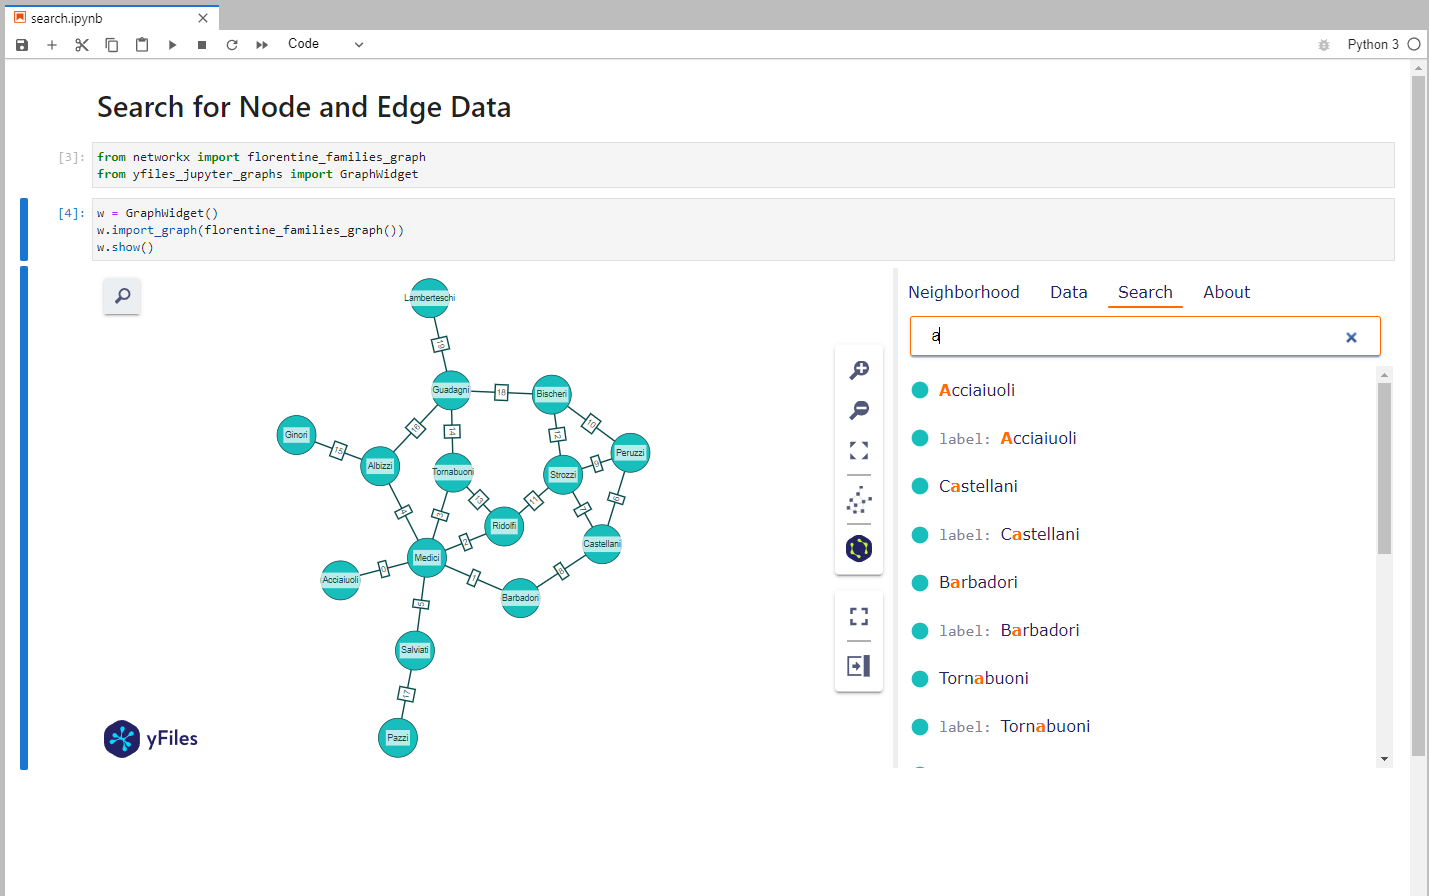
Task: Enter fullscreen mode for the widget
Action: click(x=858, y=615)
